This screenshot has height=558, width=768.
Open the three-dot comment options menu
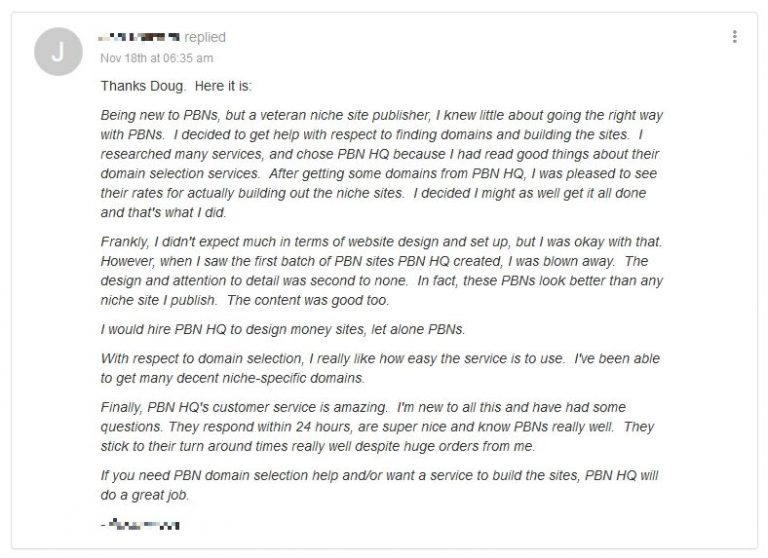tap(735, 37)
